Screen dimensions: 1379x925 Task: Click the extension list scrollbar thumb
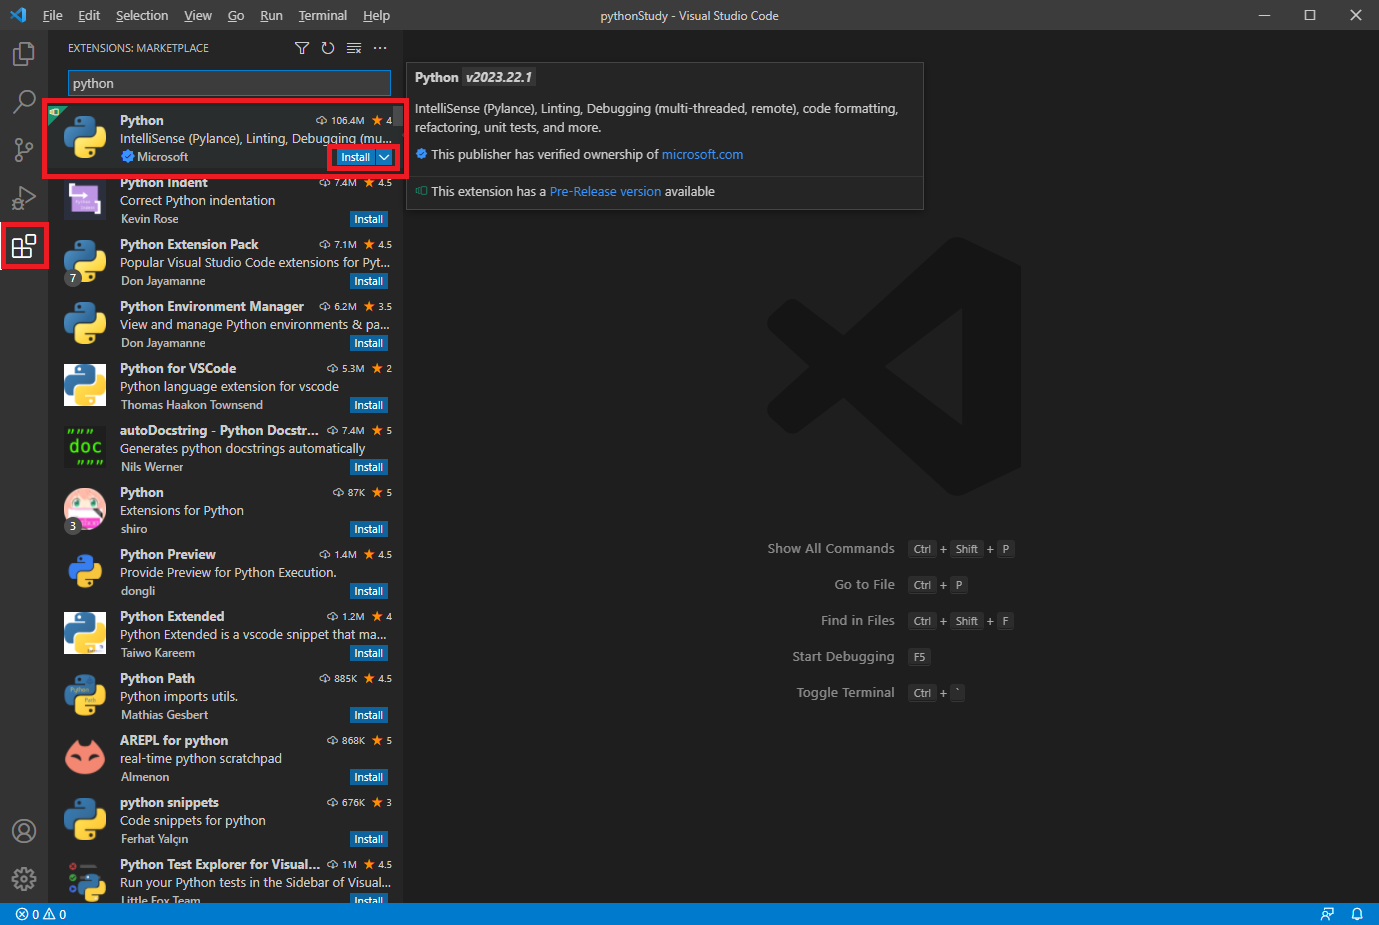tap(398, 115)
